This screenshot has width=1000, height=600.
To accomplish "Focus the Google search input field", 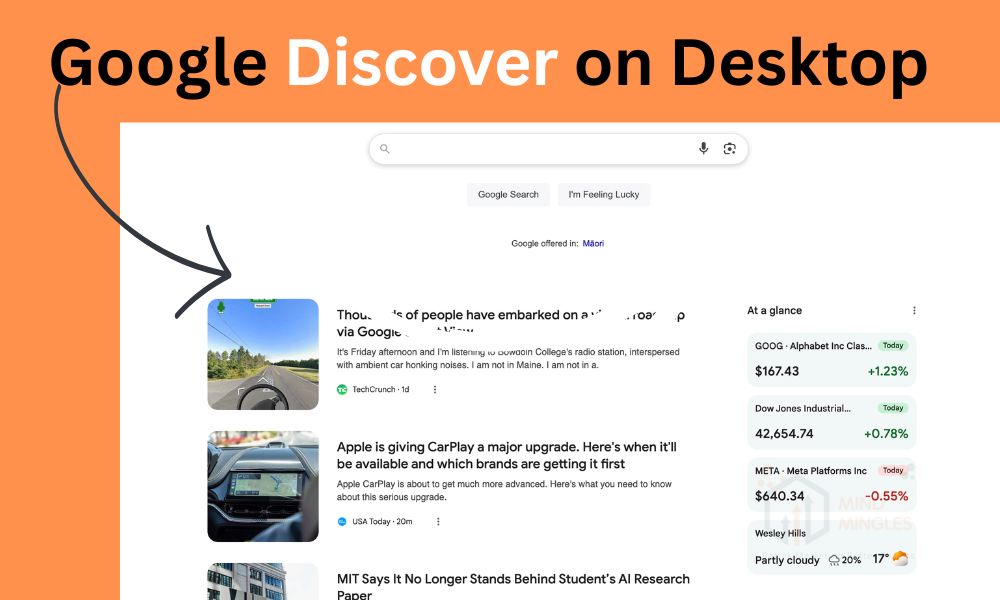I will (x=558, y=149).
